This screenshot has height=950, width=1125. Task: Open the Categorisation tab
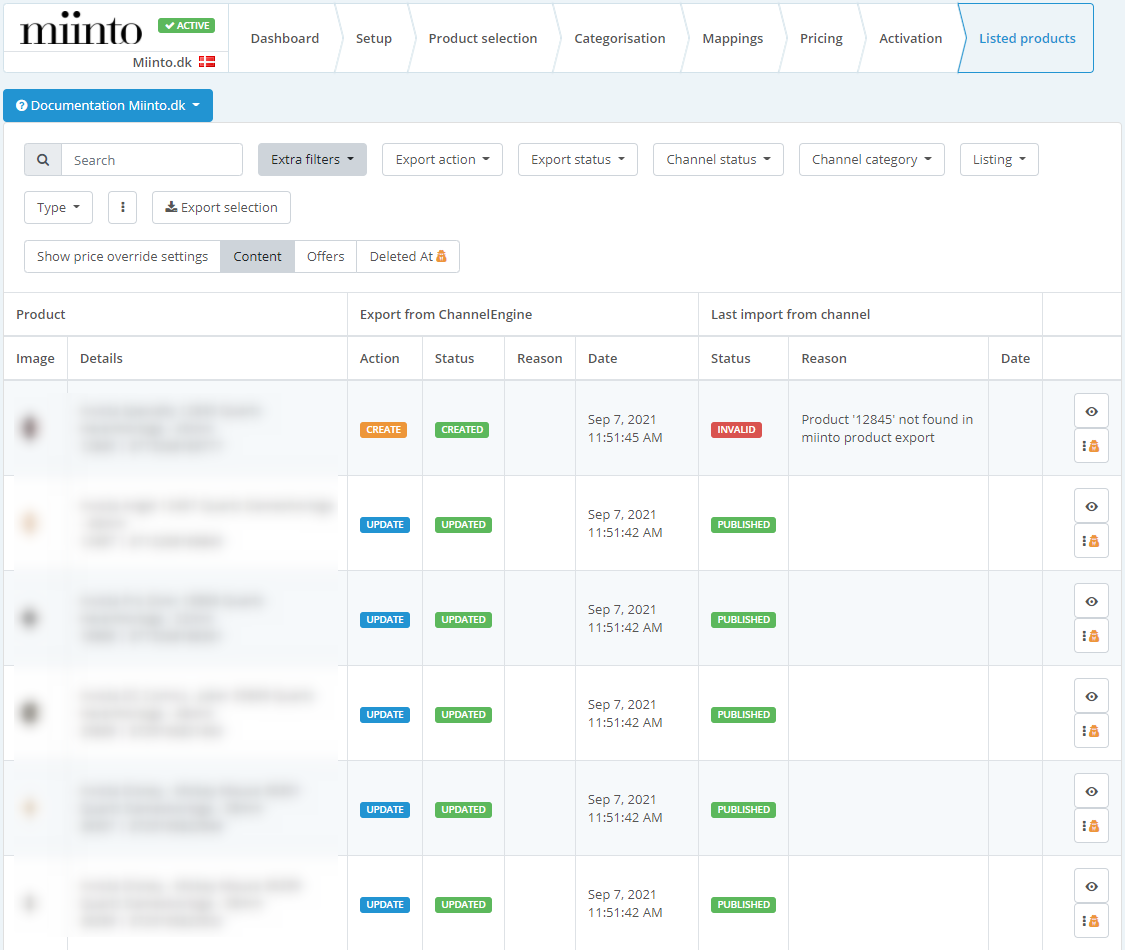[x=620, y=39]
